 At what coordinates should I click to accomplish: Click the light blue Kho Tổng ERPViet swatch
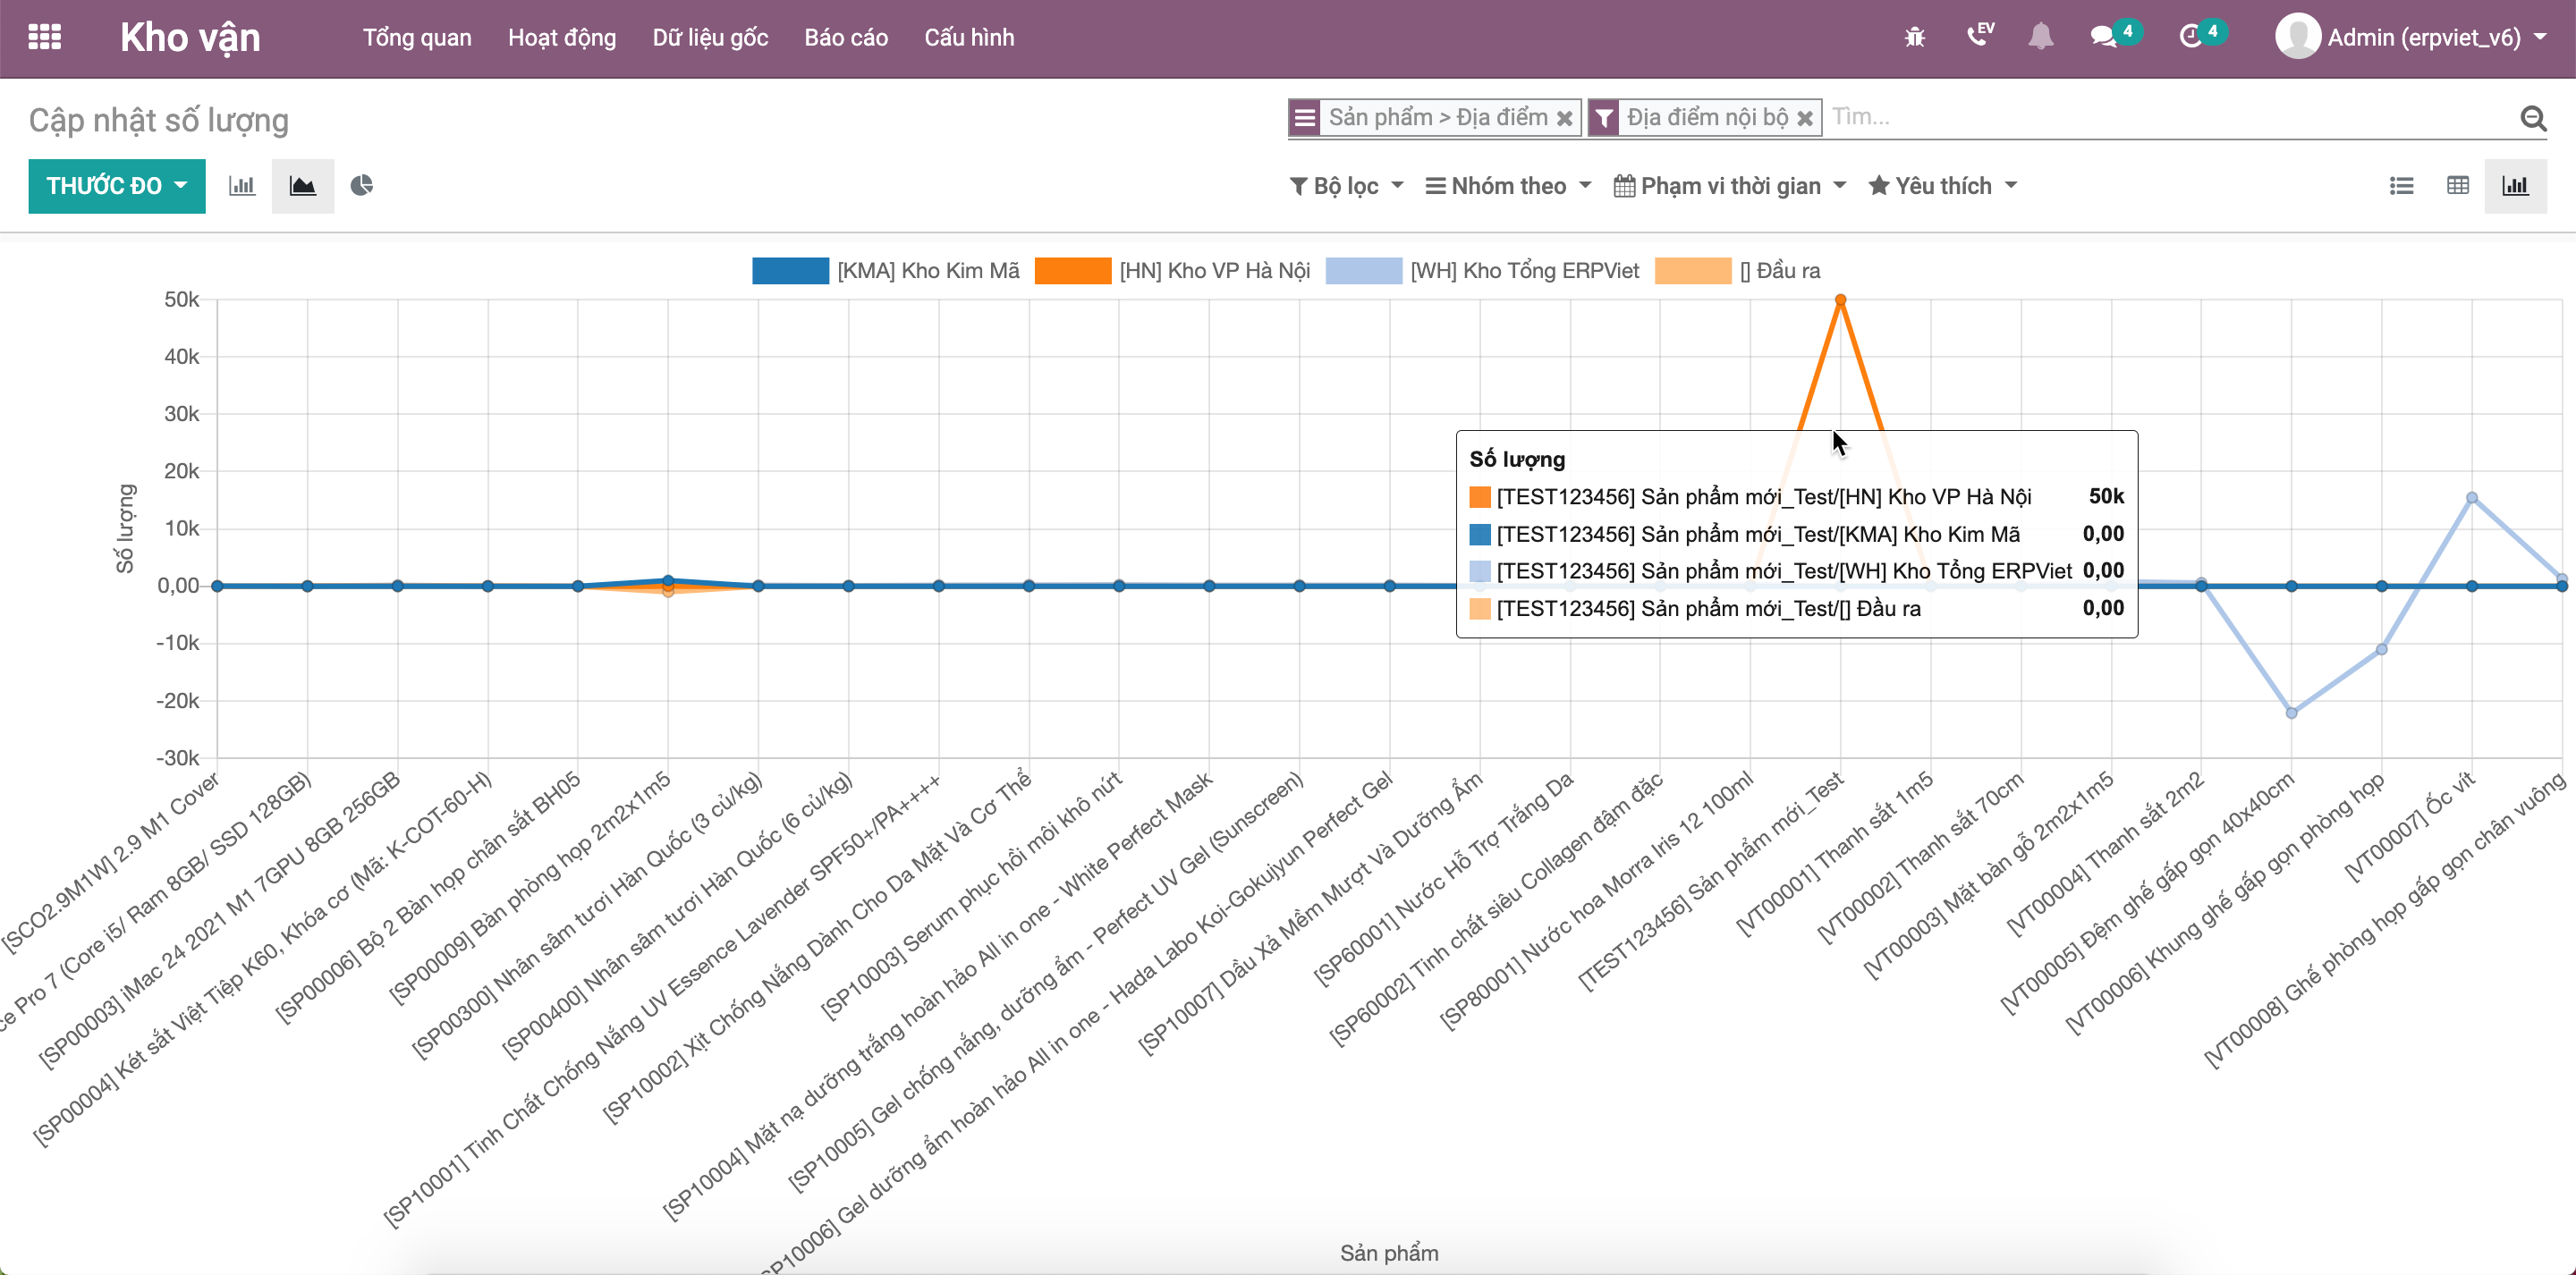pyautogui.click(x=1364, y=271)
